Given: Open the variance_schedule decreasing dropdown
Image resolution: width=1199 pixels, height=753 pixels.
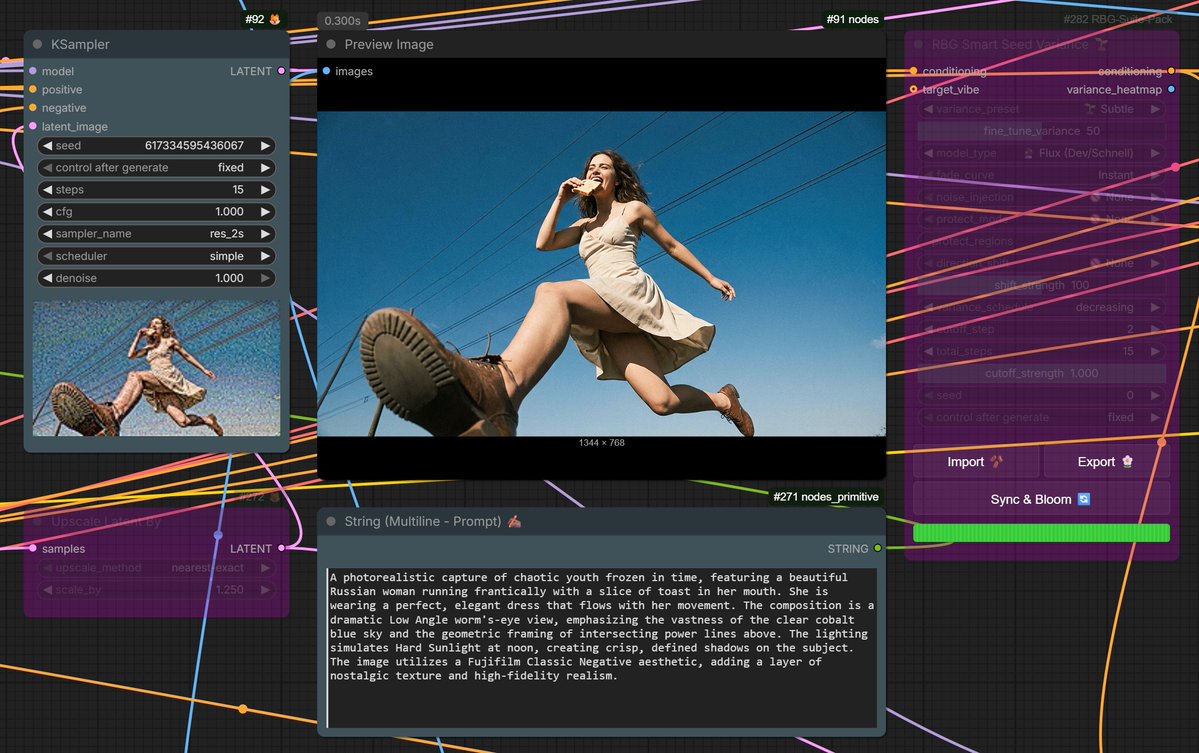Looking at the screenshot, I should coord(1041,307).
